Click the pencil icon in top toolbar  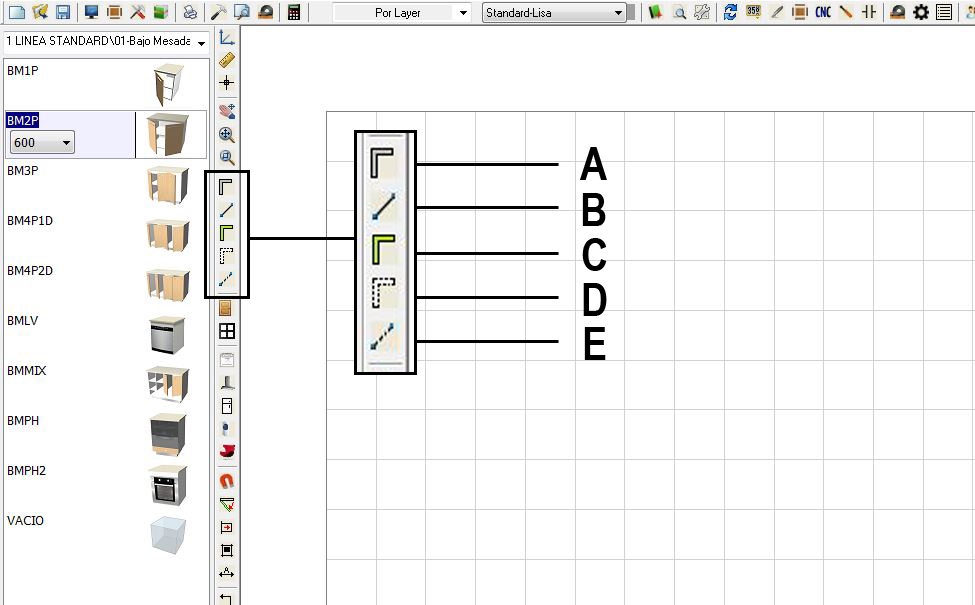(x=777, y=12)
